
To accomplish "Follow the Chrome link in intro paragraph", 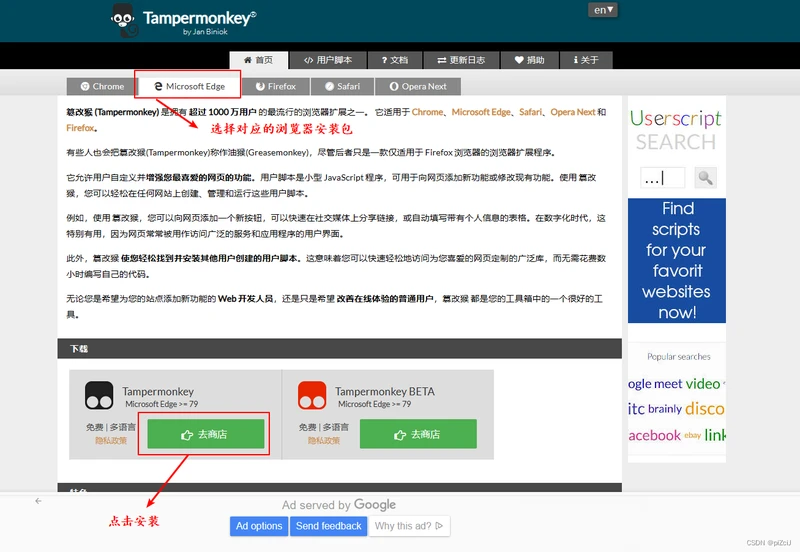I will 427,112.
